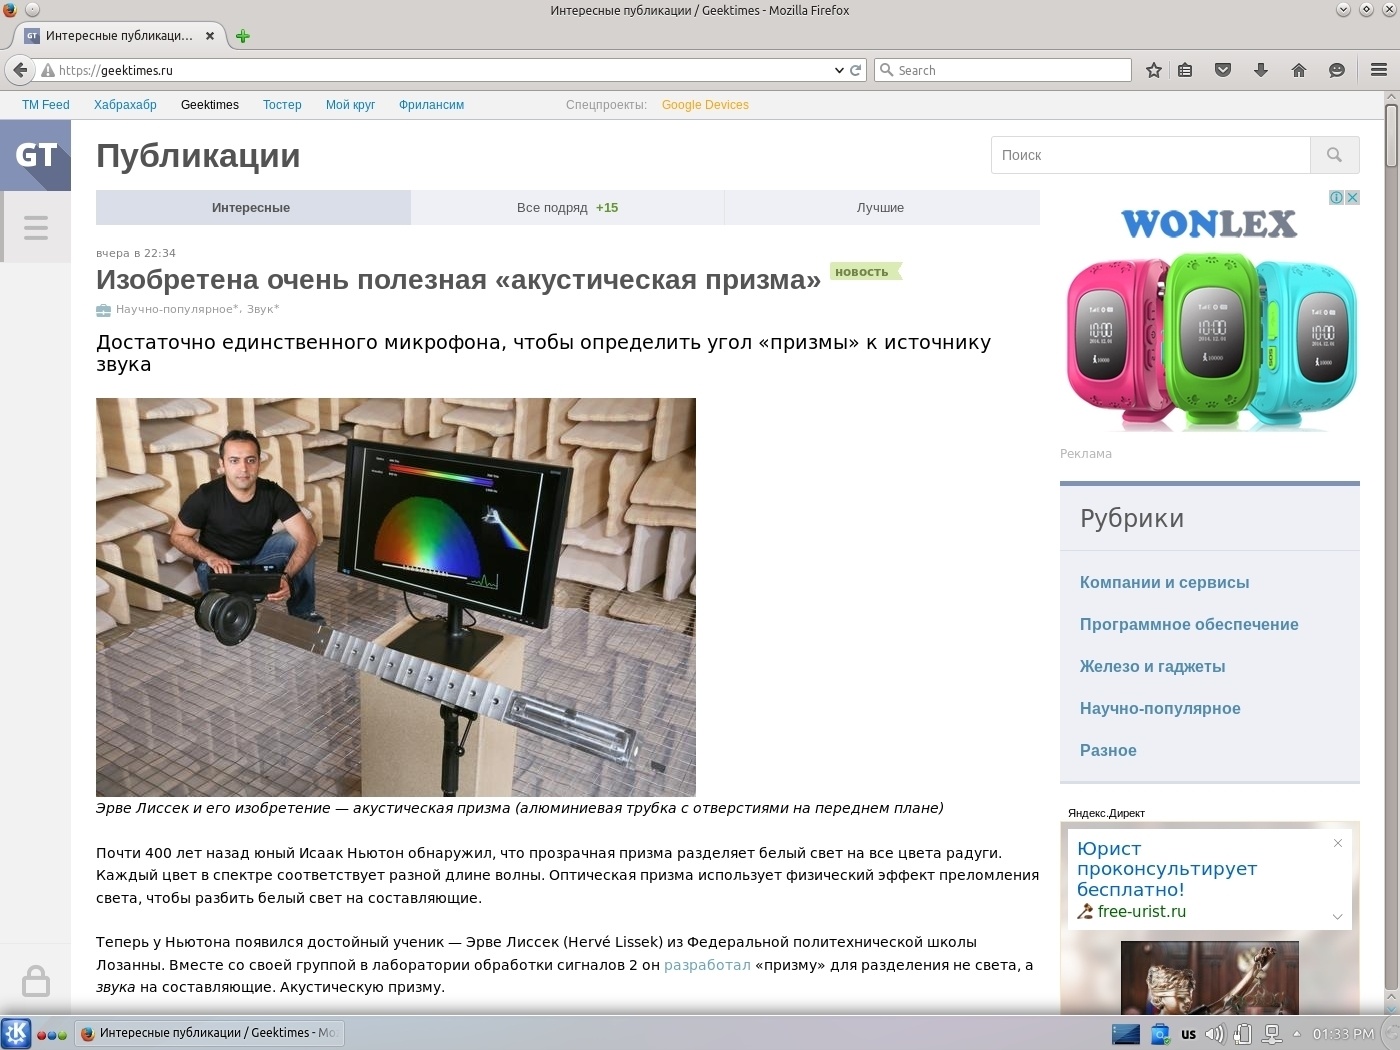Switch the US keyboard layout indicator
The width and height of the screenshot is (1400, 1050).
point(1188,1034)
